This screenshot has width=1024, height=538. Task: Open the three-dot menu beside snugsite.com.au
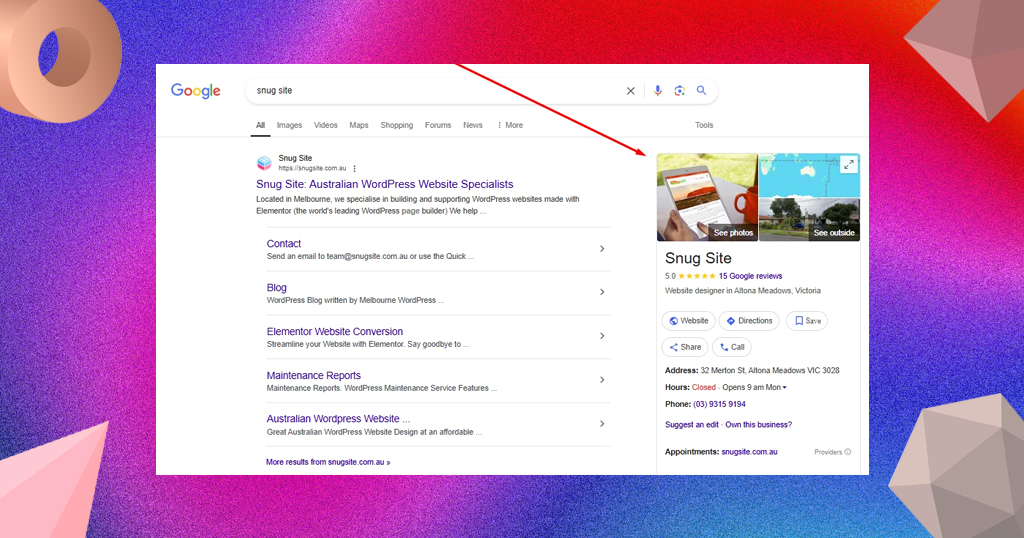tap(355, 168)
